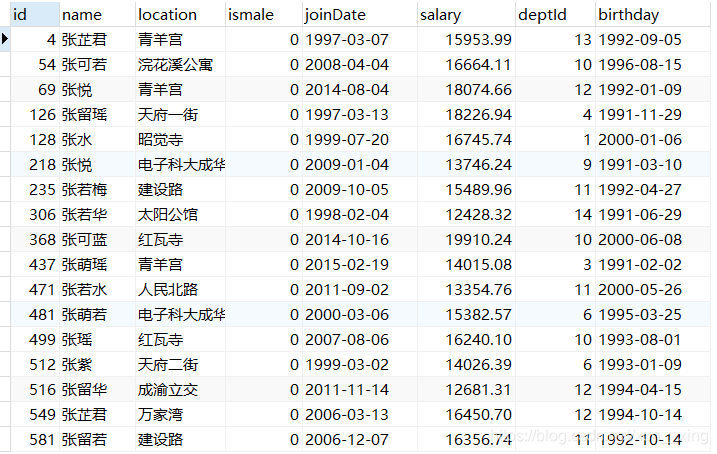This screenshot has width=717, height=454.
Task: Select name 张若梅
Action: click(97, 190)
